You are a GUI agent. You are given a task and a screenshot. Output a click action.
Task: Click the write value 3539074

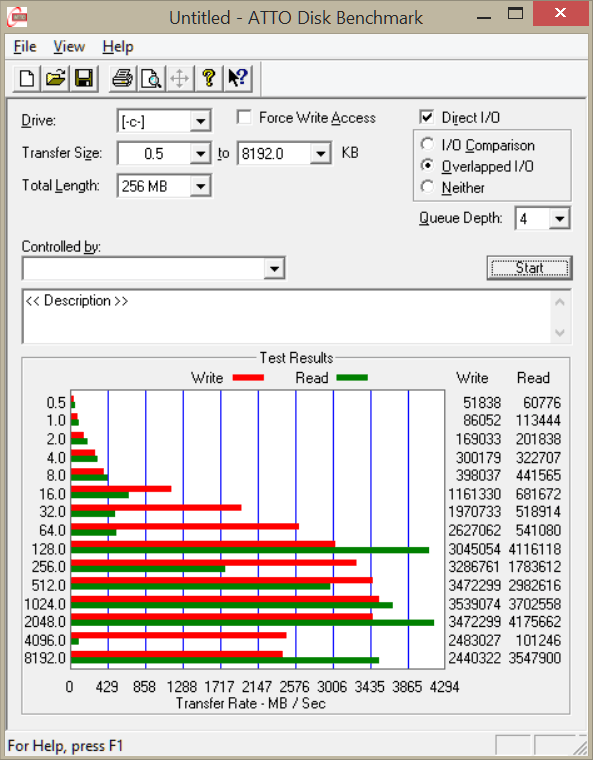[474, 604]
